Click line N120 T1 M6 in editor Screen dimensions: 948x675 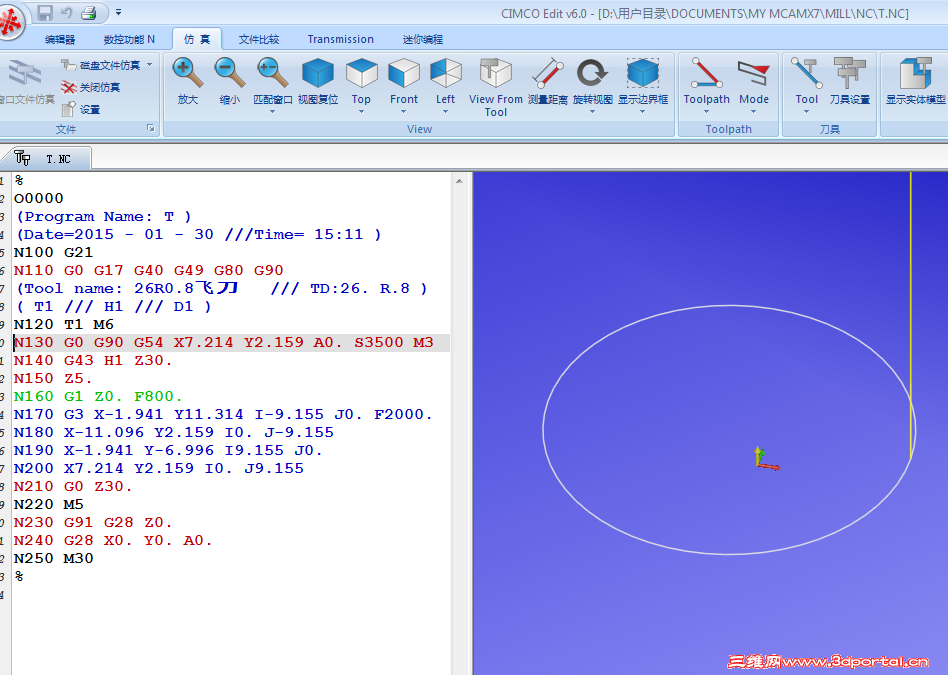tap(63, 324)
